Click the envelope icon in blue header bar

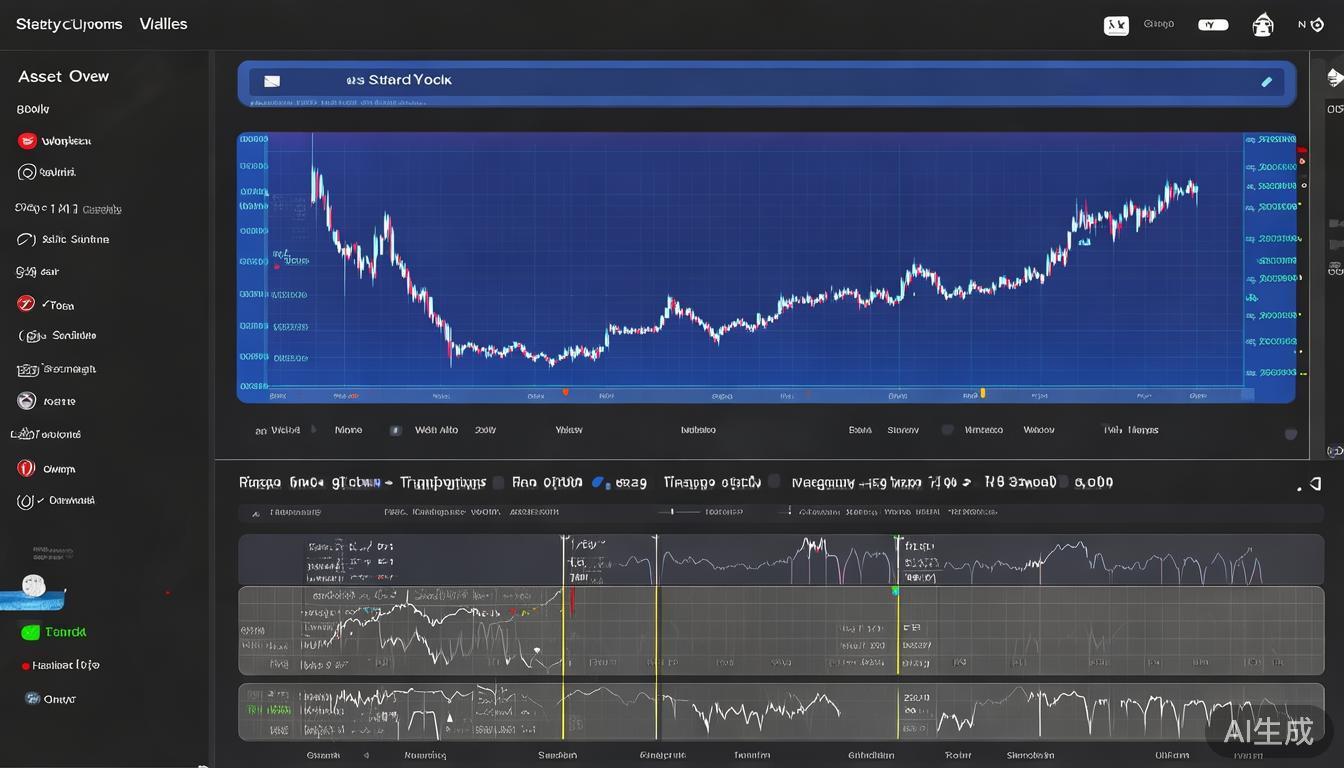[271, 81]
